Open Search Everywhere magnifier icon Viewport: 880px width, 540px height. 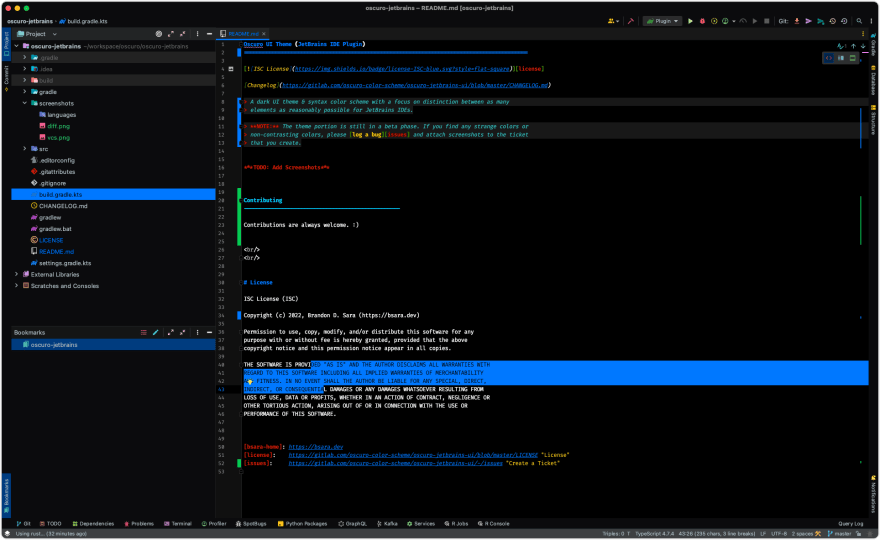pos(859,21)
